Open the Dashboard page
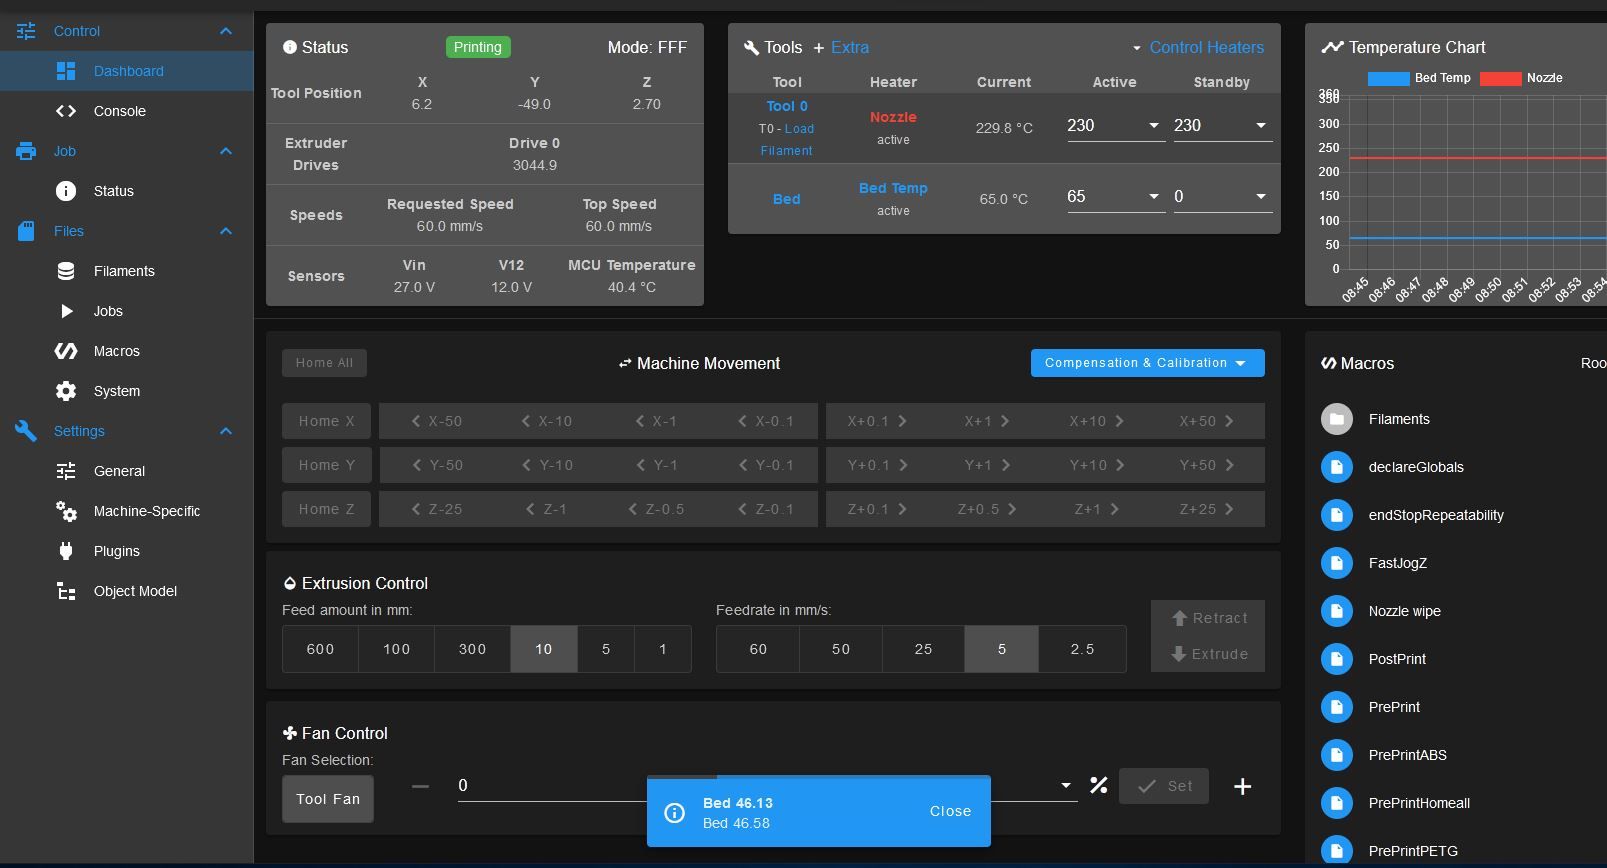 click(x=127, y=71)
